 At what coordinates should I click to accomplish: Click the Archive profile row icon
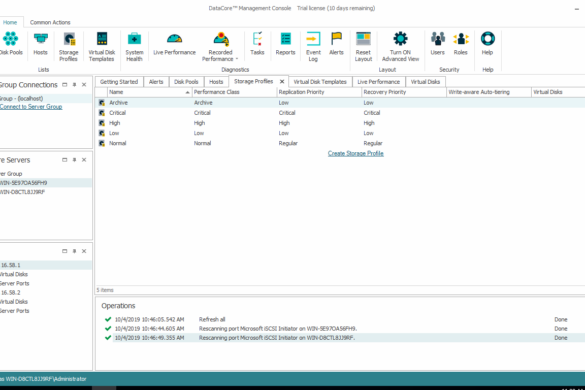click(101, 103)
